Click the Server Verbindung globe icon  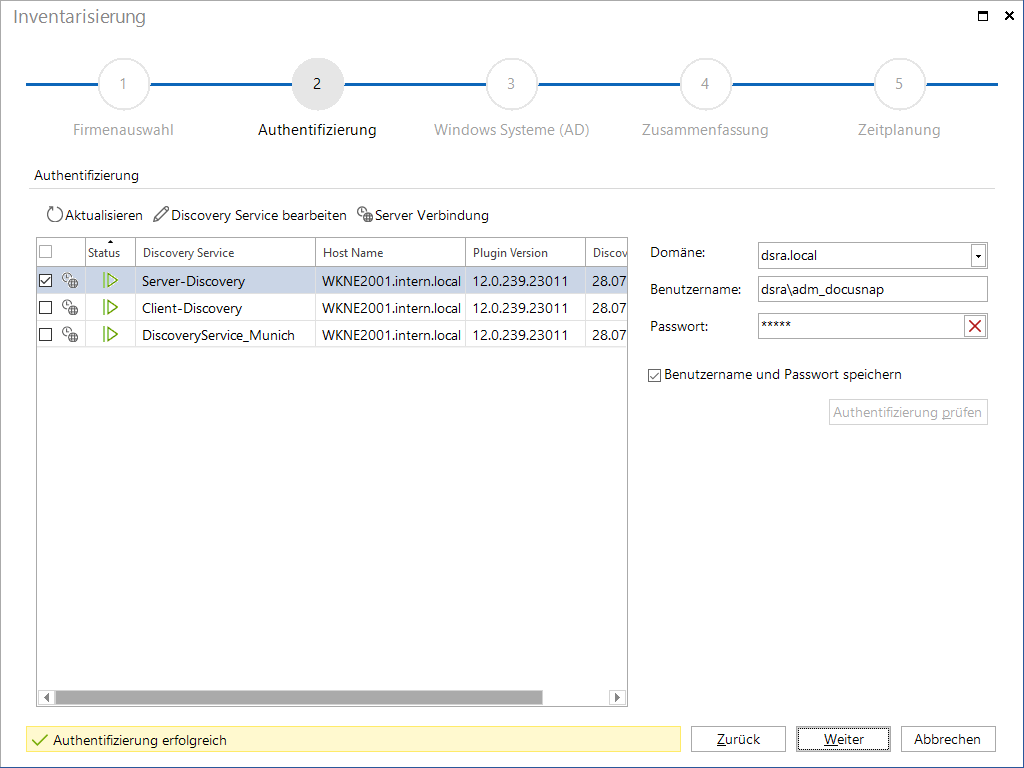click(x=364, y=214)
